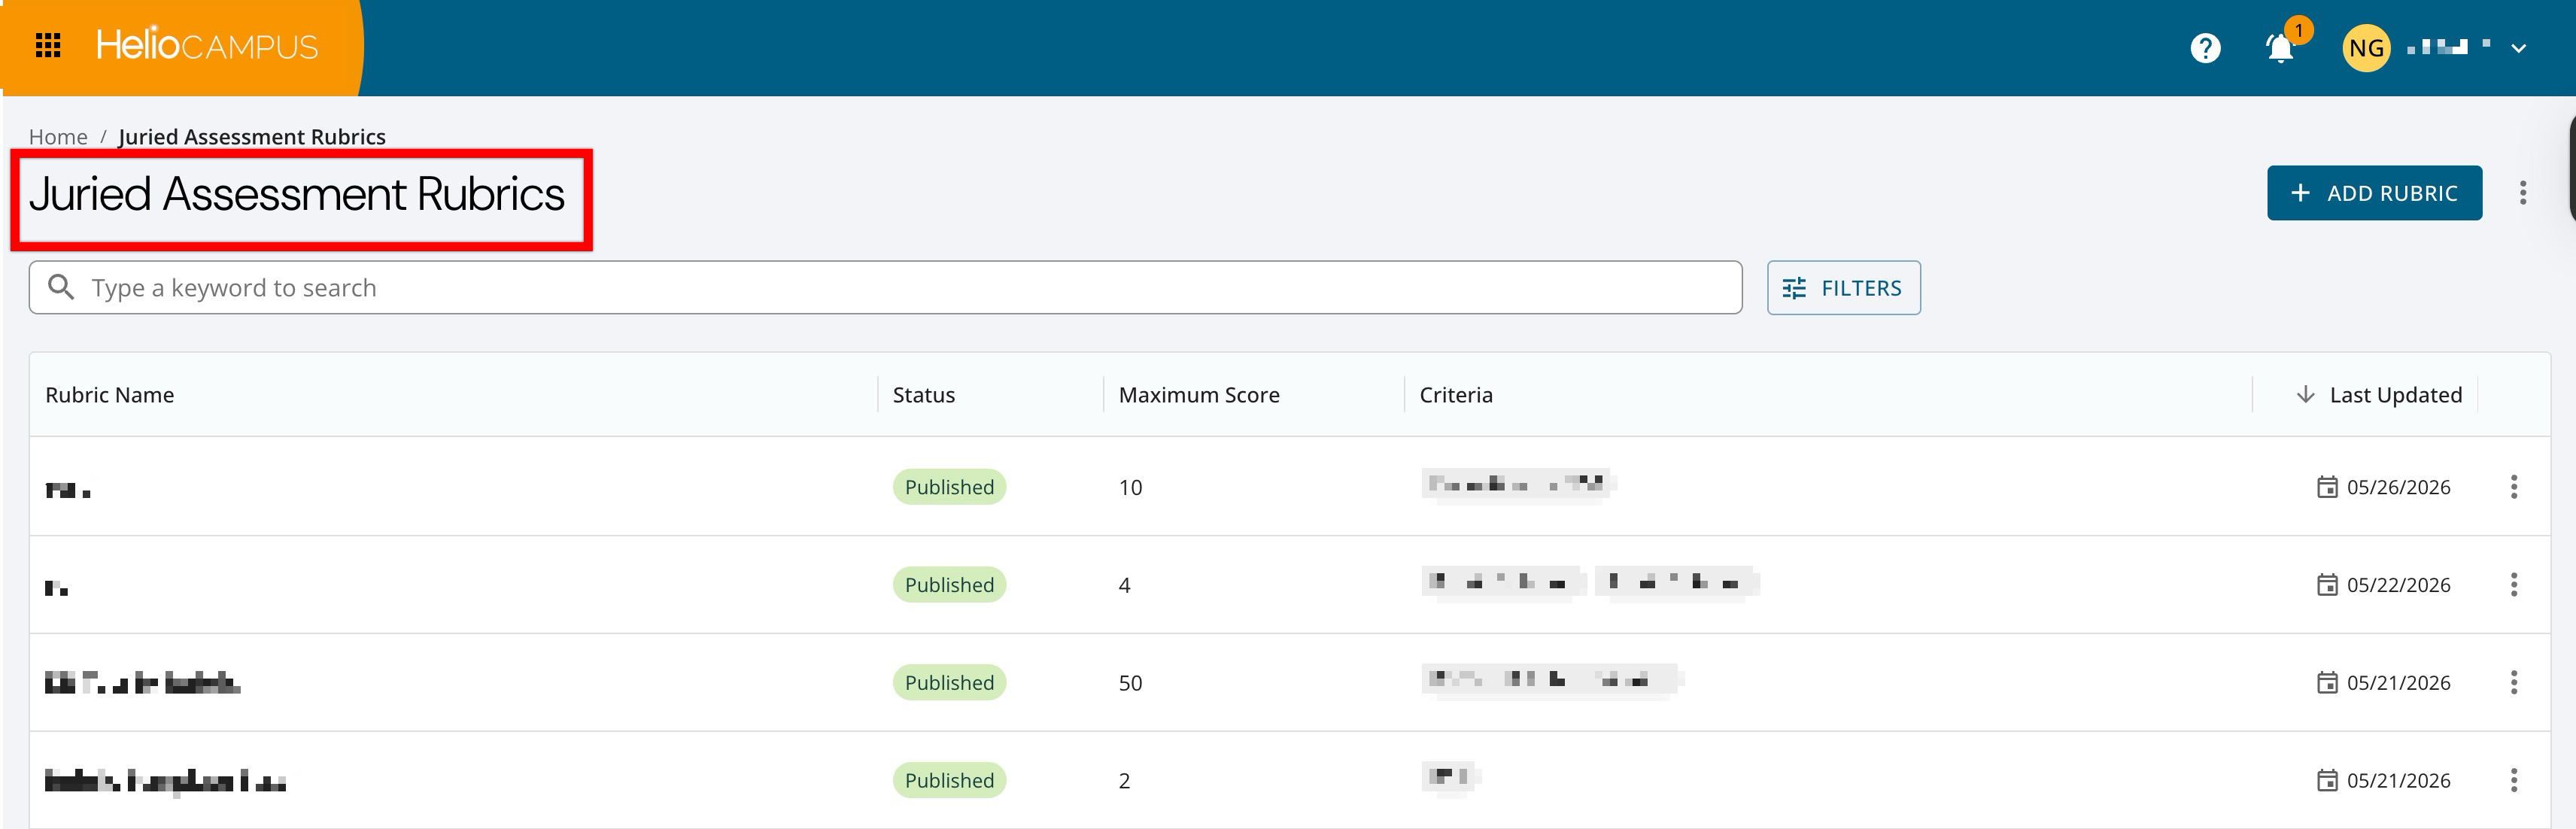Click the NG user avatar
The width and height of the screenshot is (2576, 829).
coord(2366,48)
